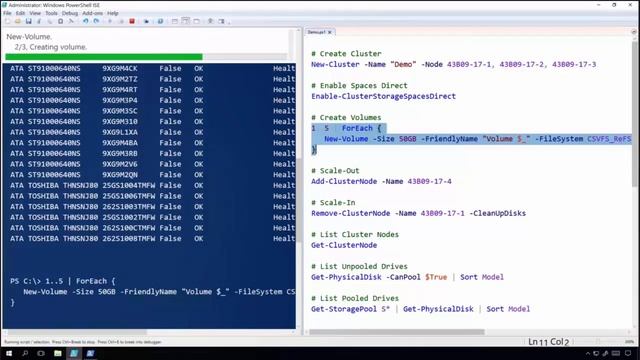Click the blue Undo arrow icon
This screenshot has height=360, width=640.
(x=85, y=21)
